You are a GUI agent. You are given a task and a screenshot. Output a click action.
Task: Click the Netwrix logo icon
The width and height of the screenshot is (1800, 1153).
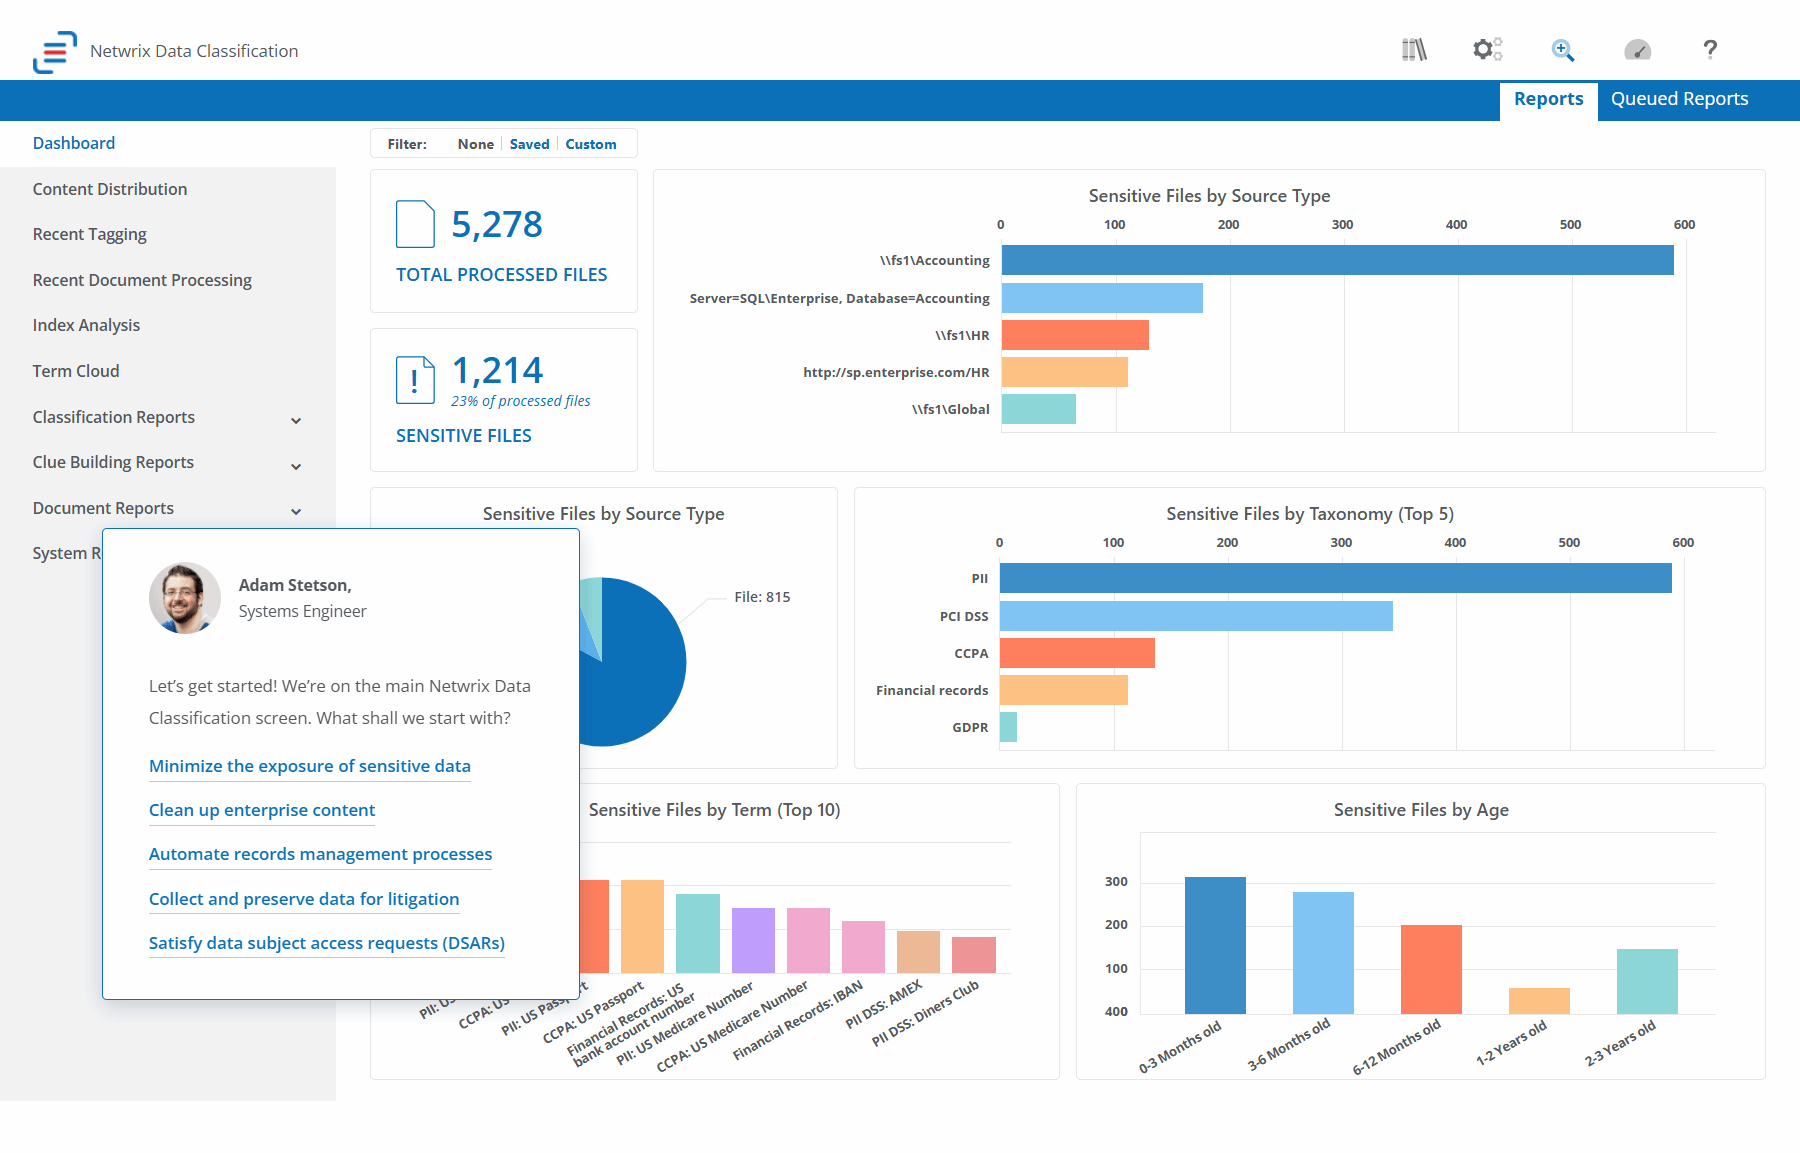pyautogui.click(x=54, y=51)
